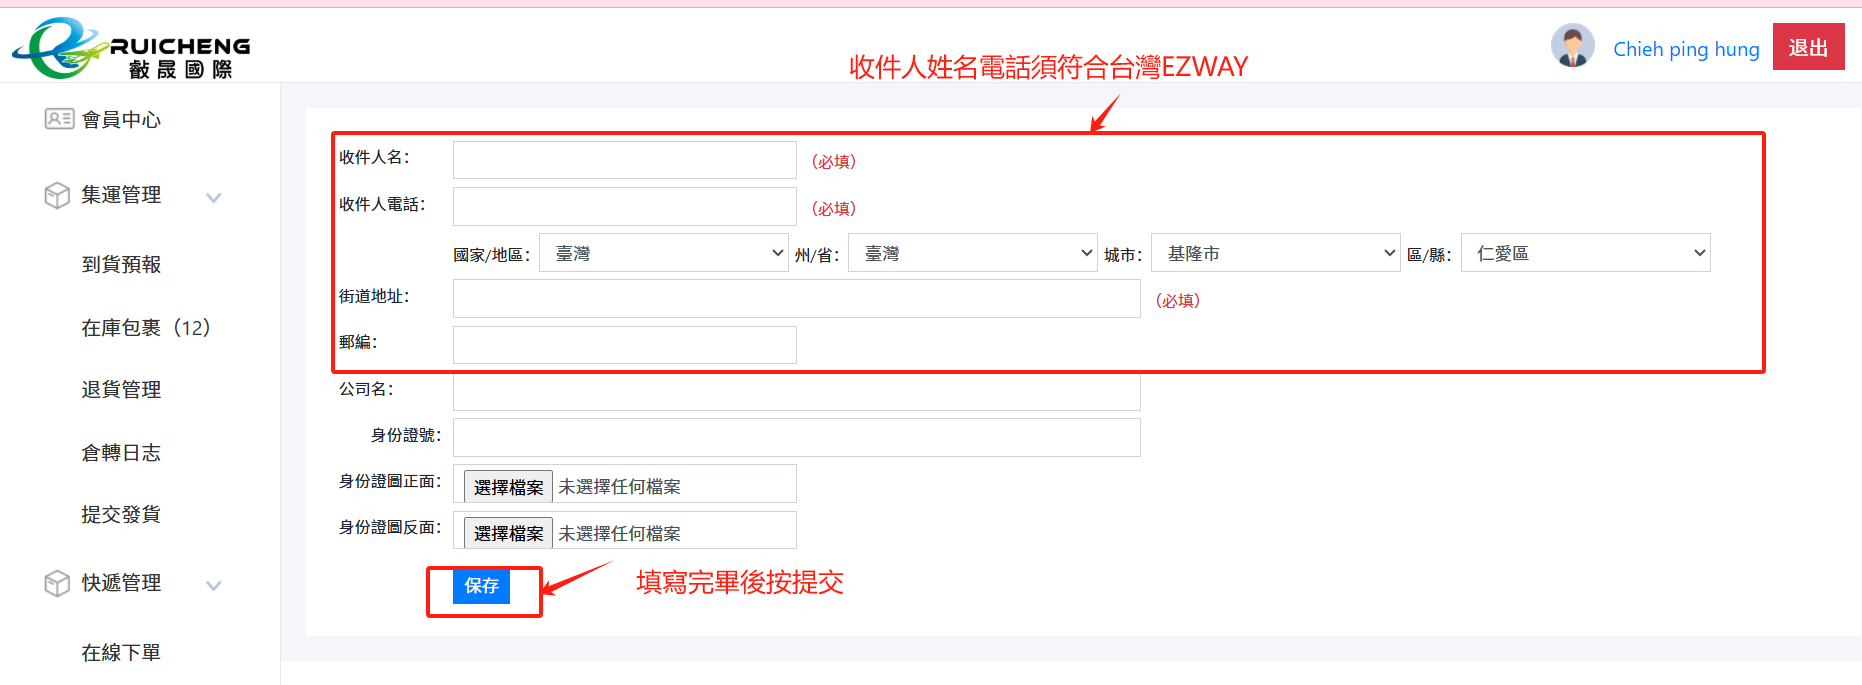Collapse the 快遞管理 chevron

point(213,585)
